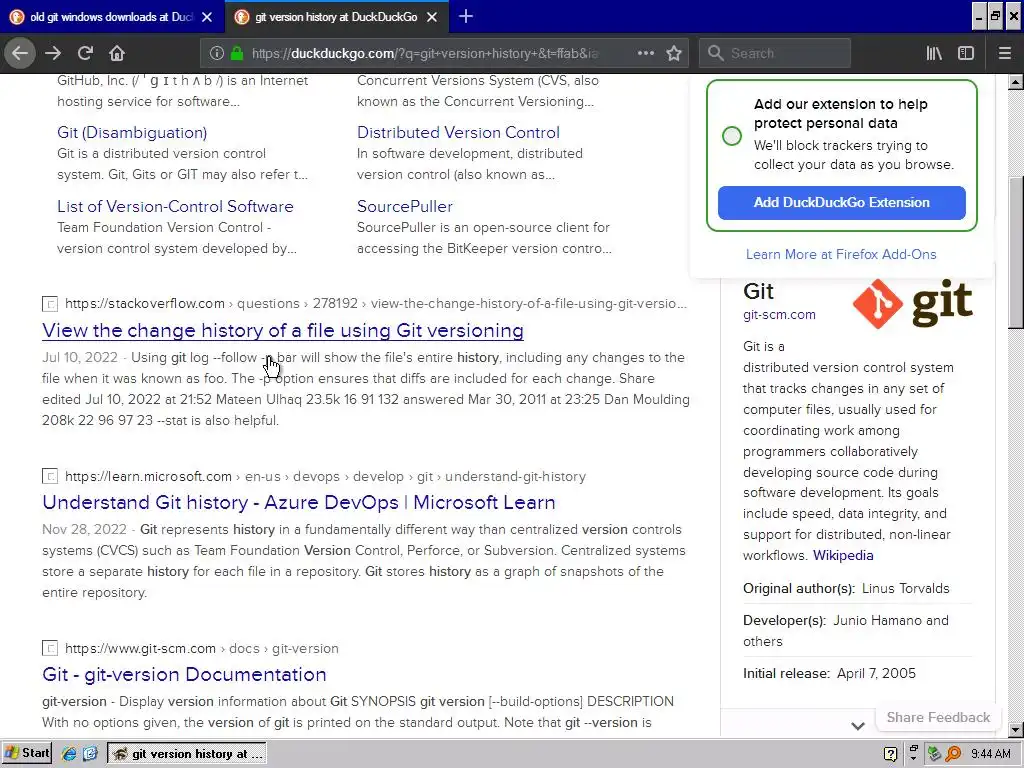Launch Internet Explorer from quick launch
Viewport: 1024px width, 768px height.
pyautogui.click(x=69, y=754)
